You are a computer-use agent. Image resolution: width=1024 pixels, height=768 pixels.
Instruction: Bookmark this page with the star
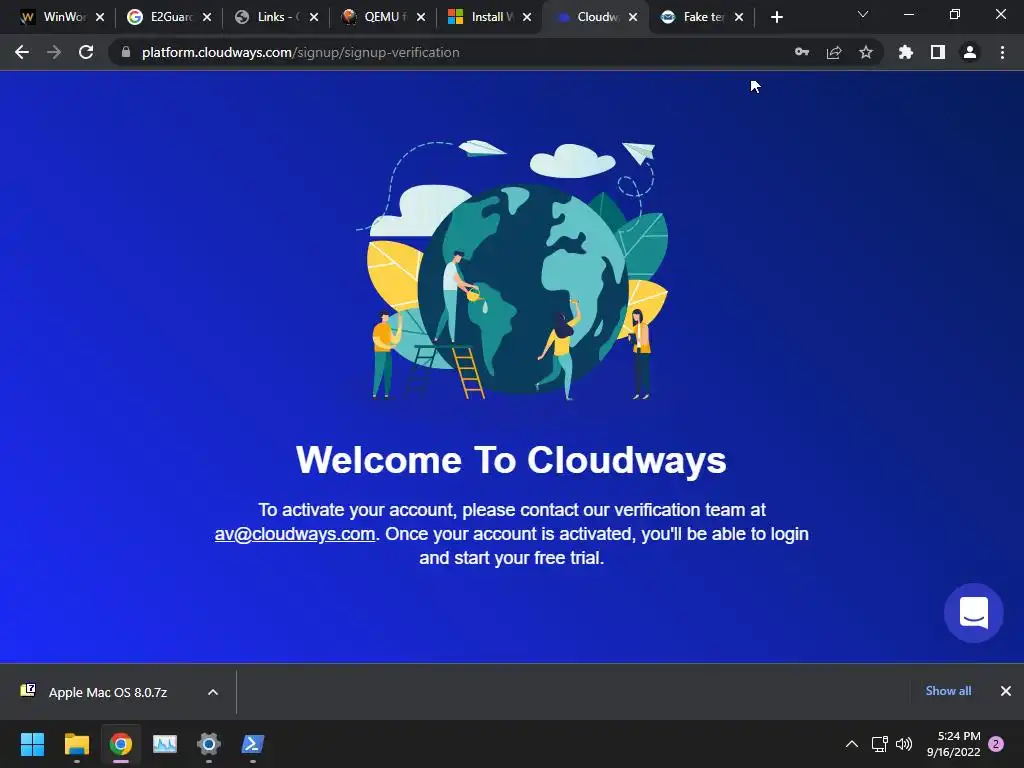[866, 52]
